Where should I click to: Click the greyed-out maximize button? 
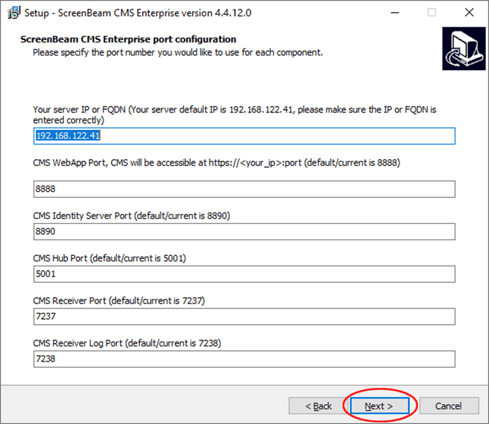(432, 13)
